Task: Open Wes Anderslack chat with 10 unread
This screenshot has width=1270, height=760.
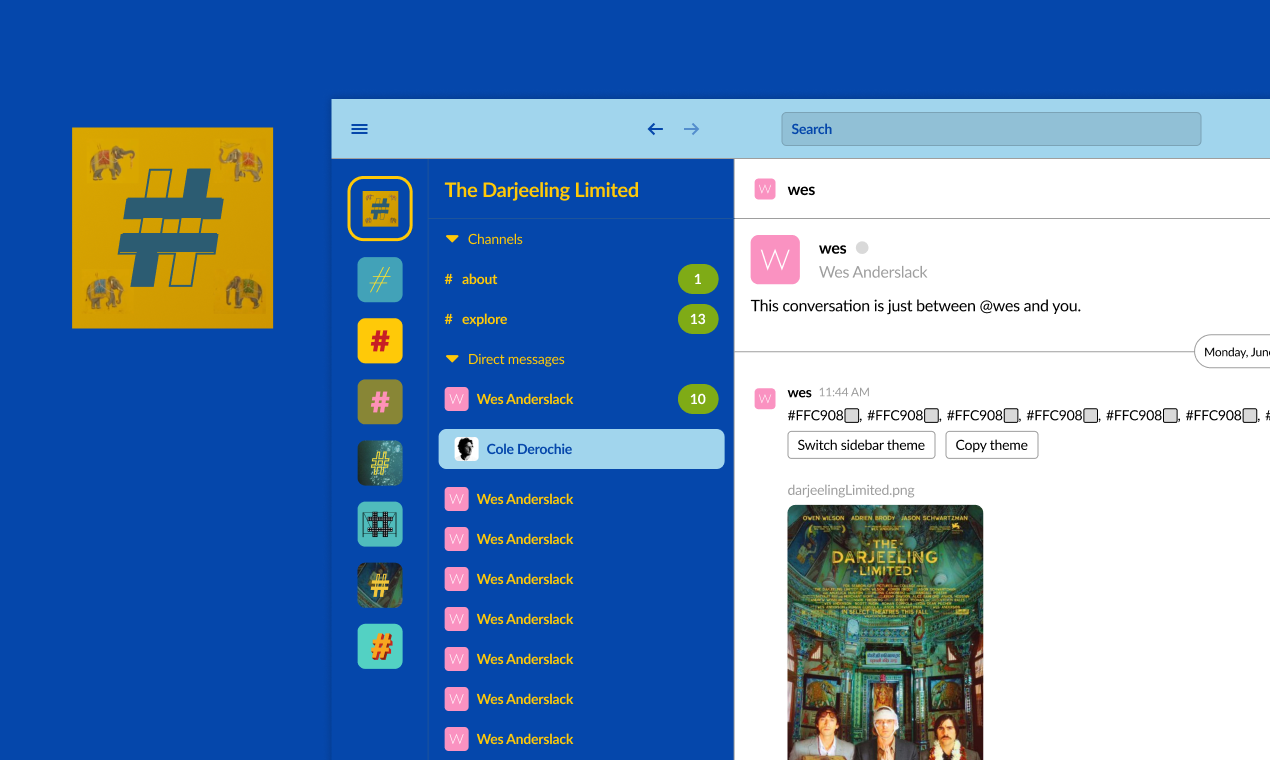Action: click(581, 399)
